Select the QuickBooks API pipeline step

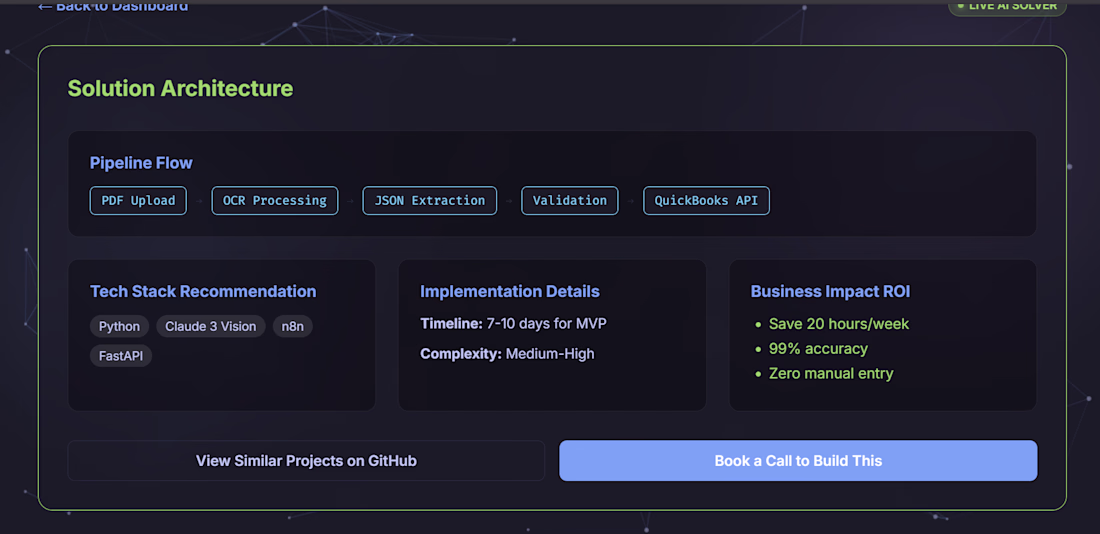(x=706, y=201)
